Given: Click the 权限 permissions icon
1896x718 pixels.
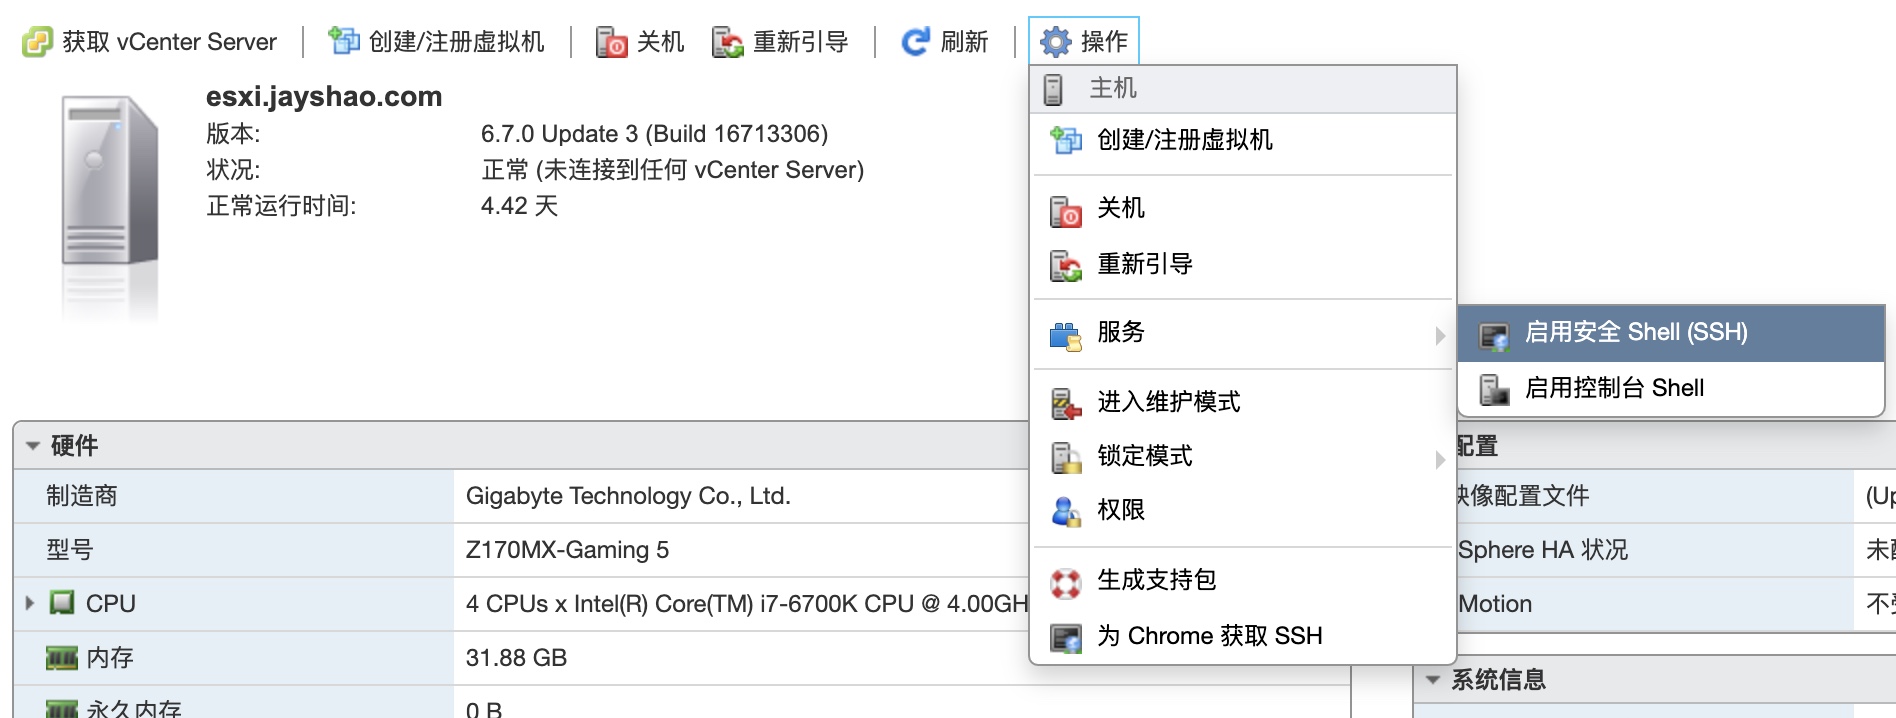Looking at the screenshot, I should pos(1066,511).
